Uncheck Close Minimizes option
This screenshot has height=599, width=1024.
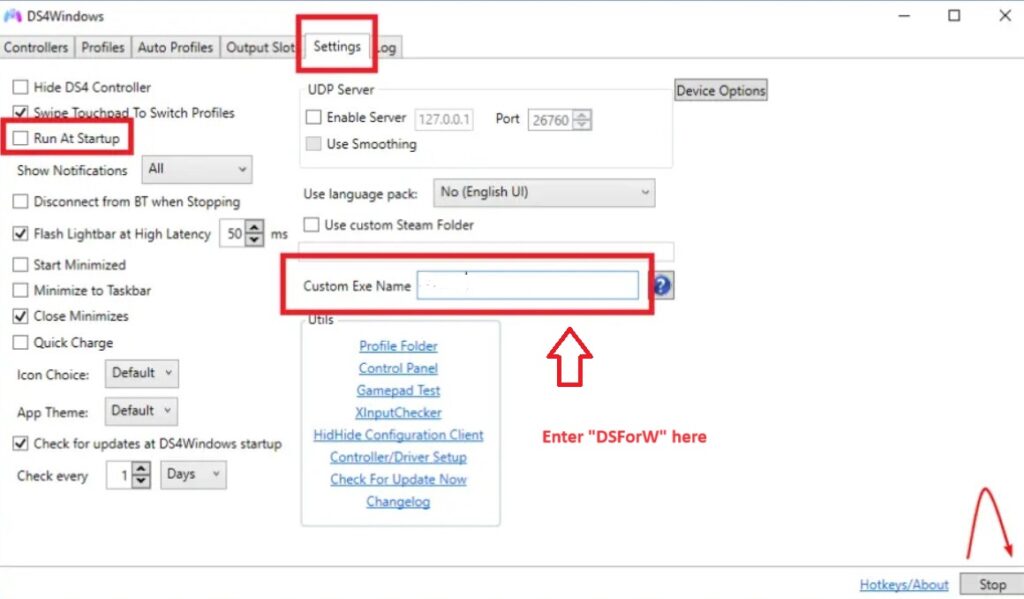click(x=21, y=316)
